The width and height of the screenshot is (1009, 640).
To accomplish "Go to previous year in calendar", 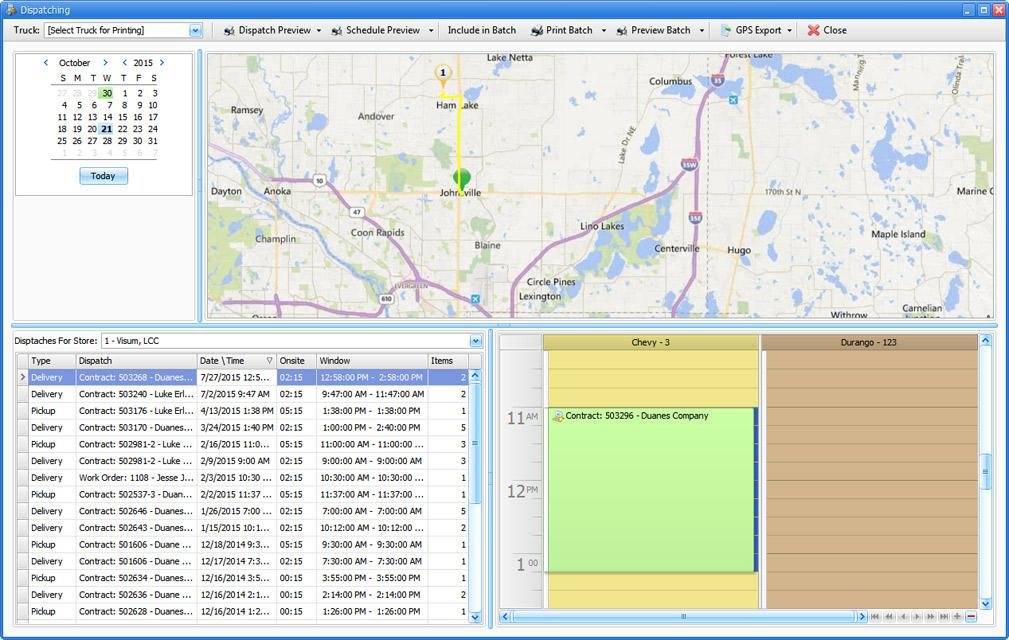I will (x=125, y=63).
